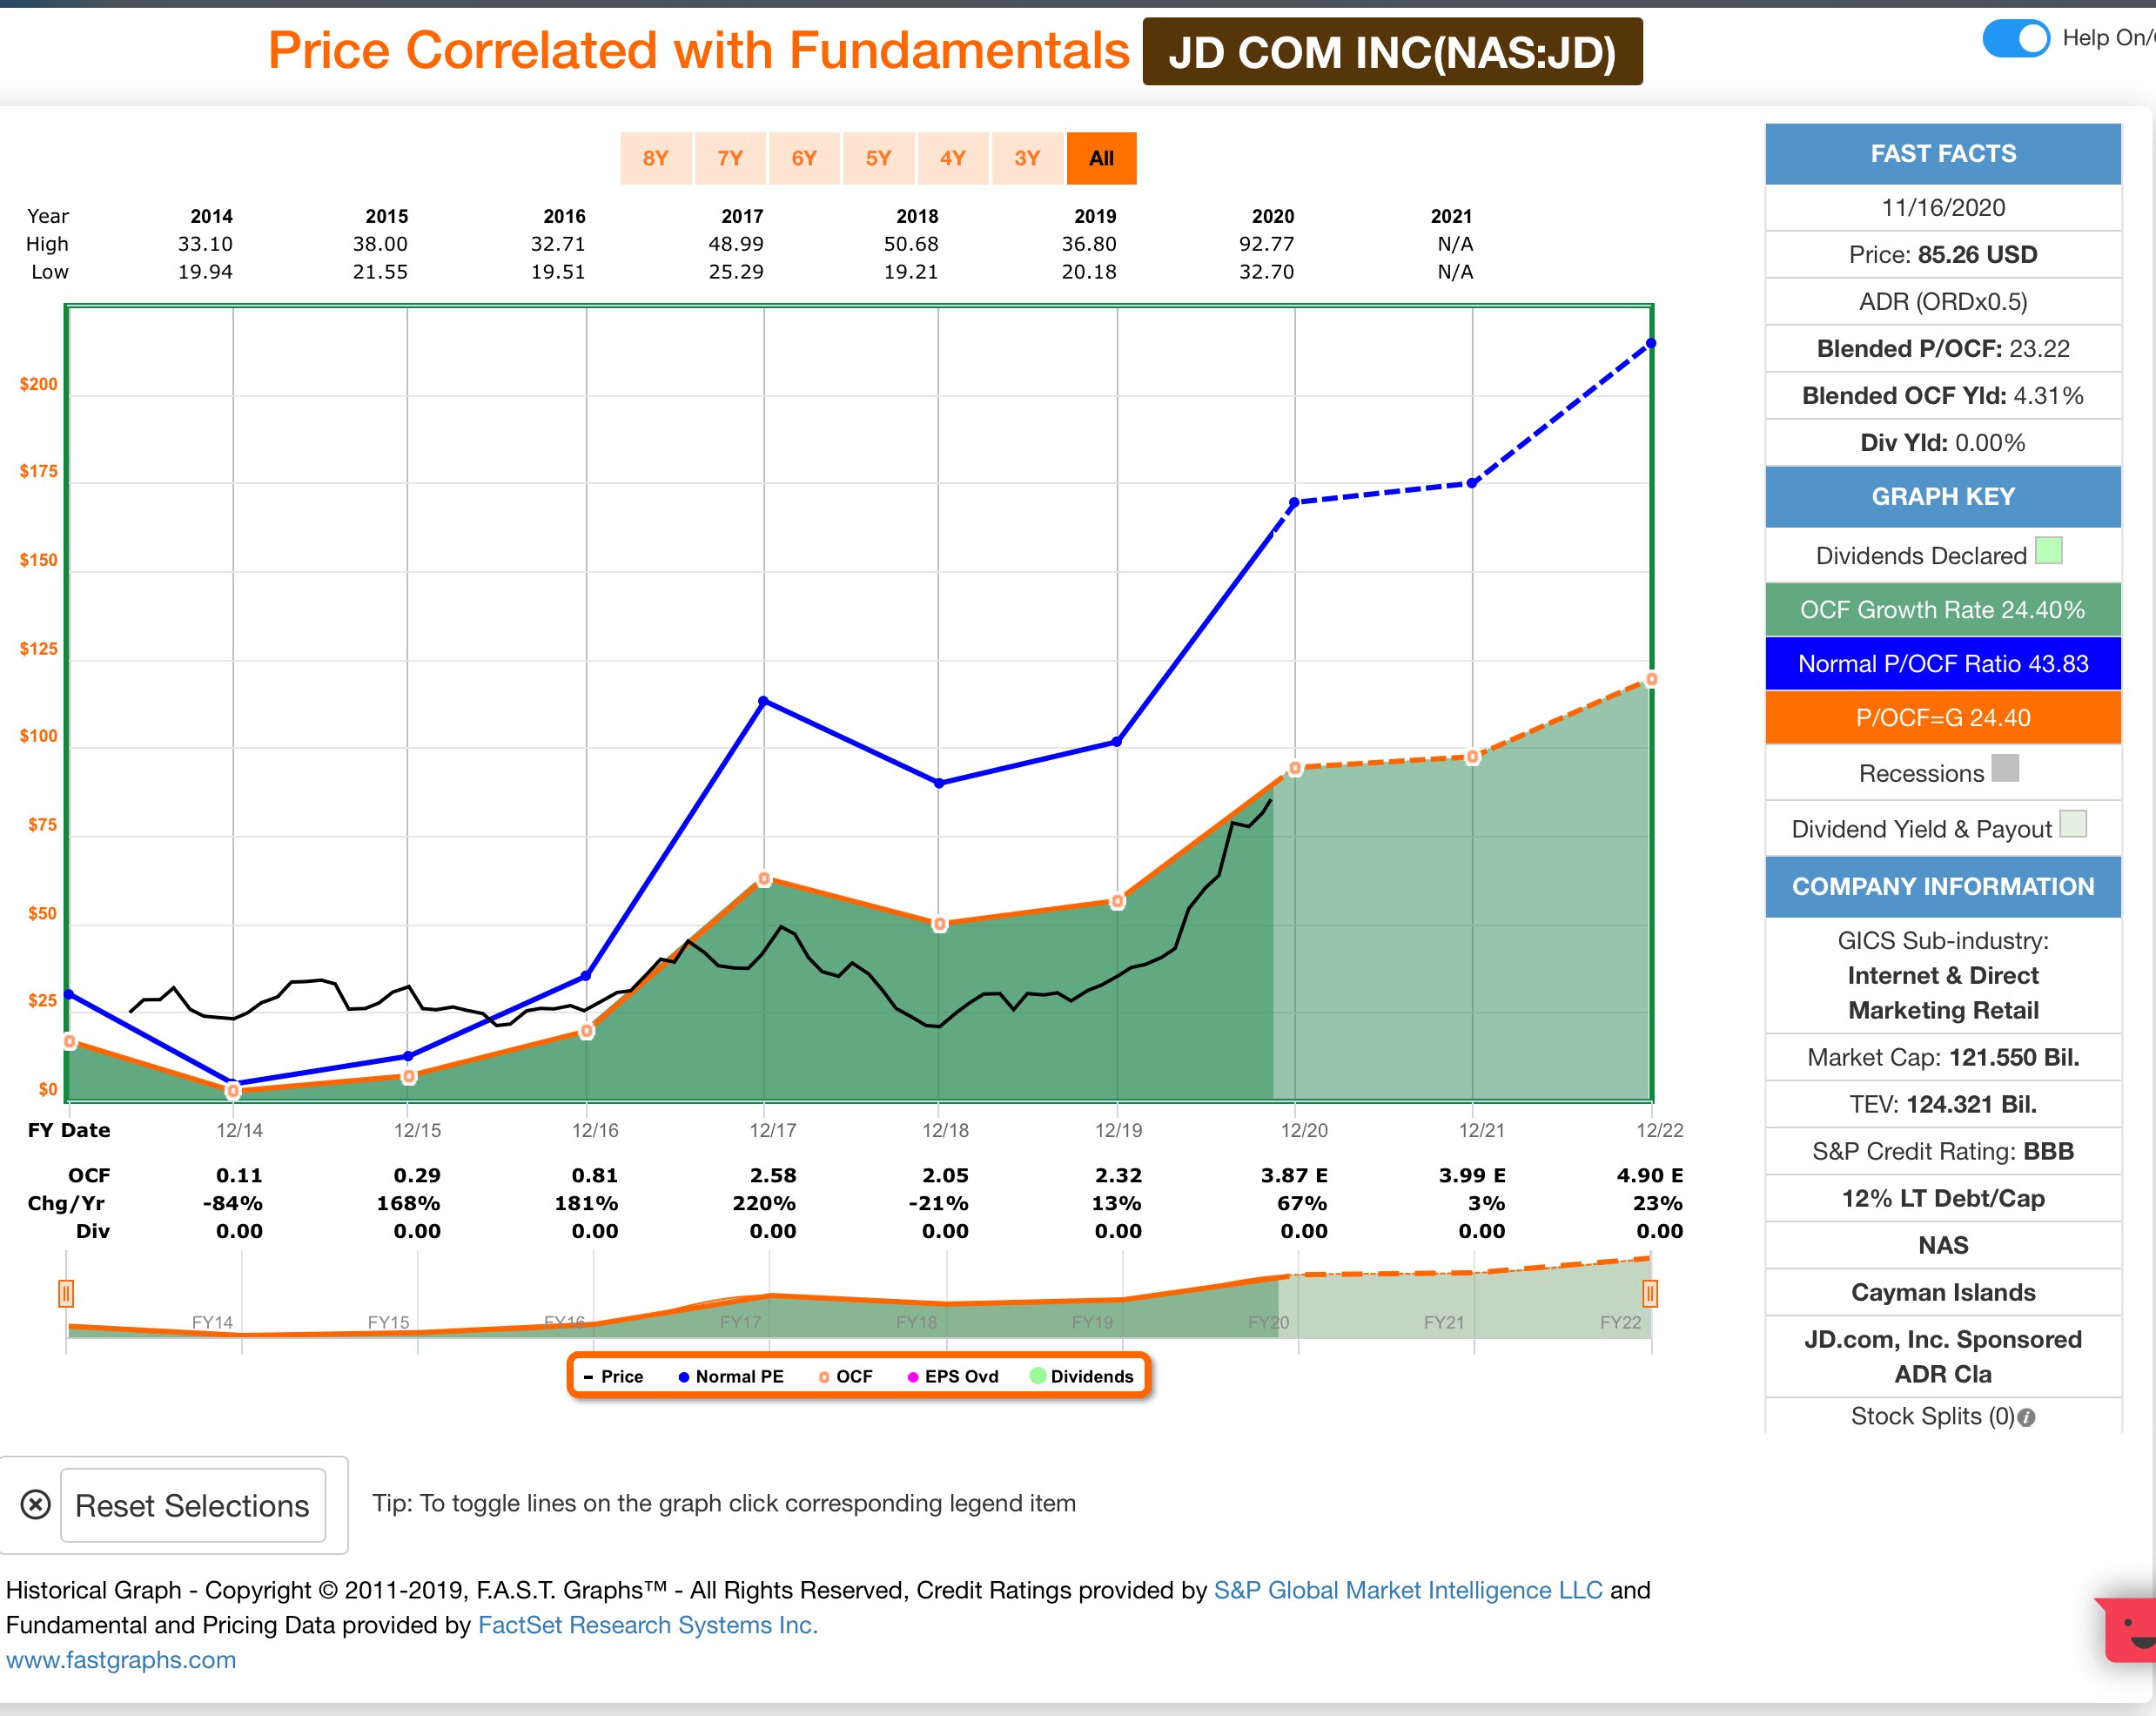Toggle the Dividends Declared checkbox square
Viewport: 2156px width, 1716px height.
tap(2049, 551)
